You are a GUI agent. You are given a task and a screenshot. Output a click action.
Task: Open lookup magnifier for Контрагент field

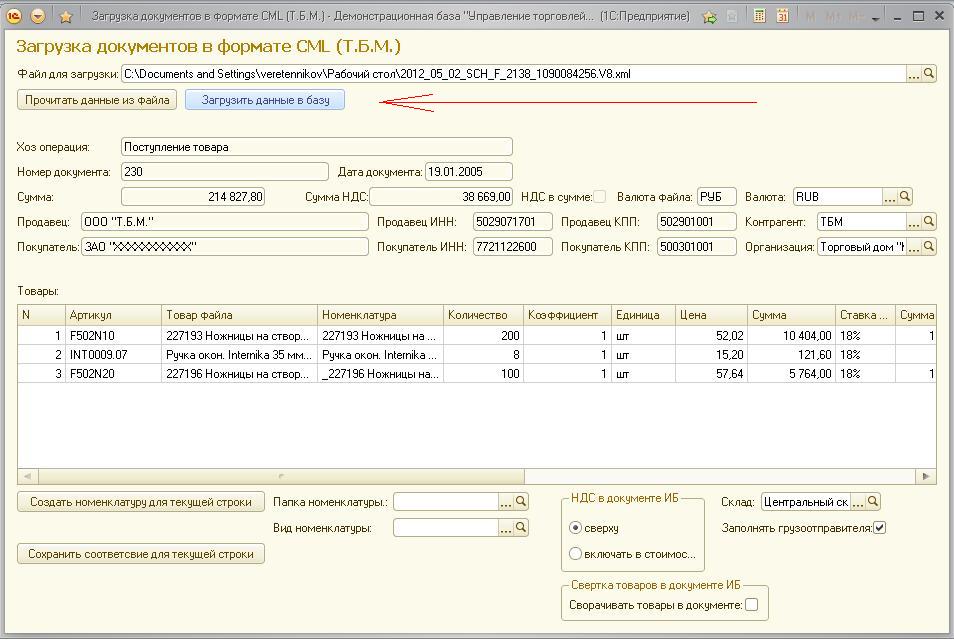pos(929,222)
